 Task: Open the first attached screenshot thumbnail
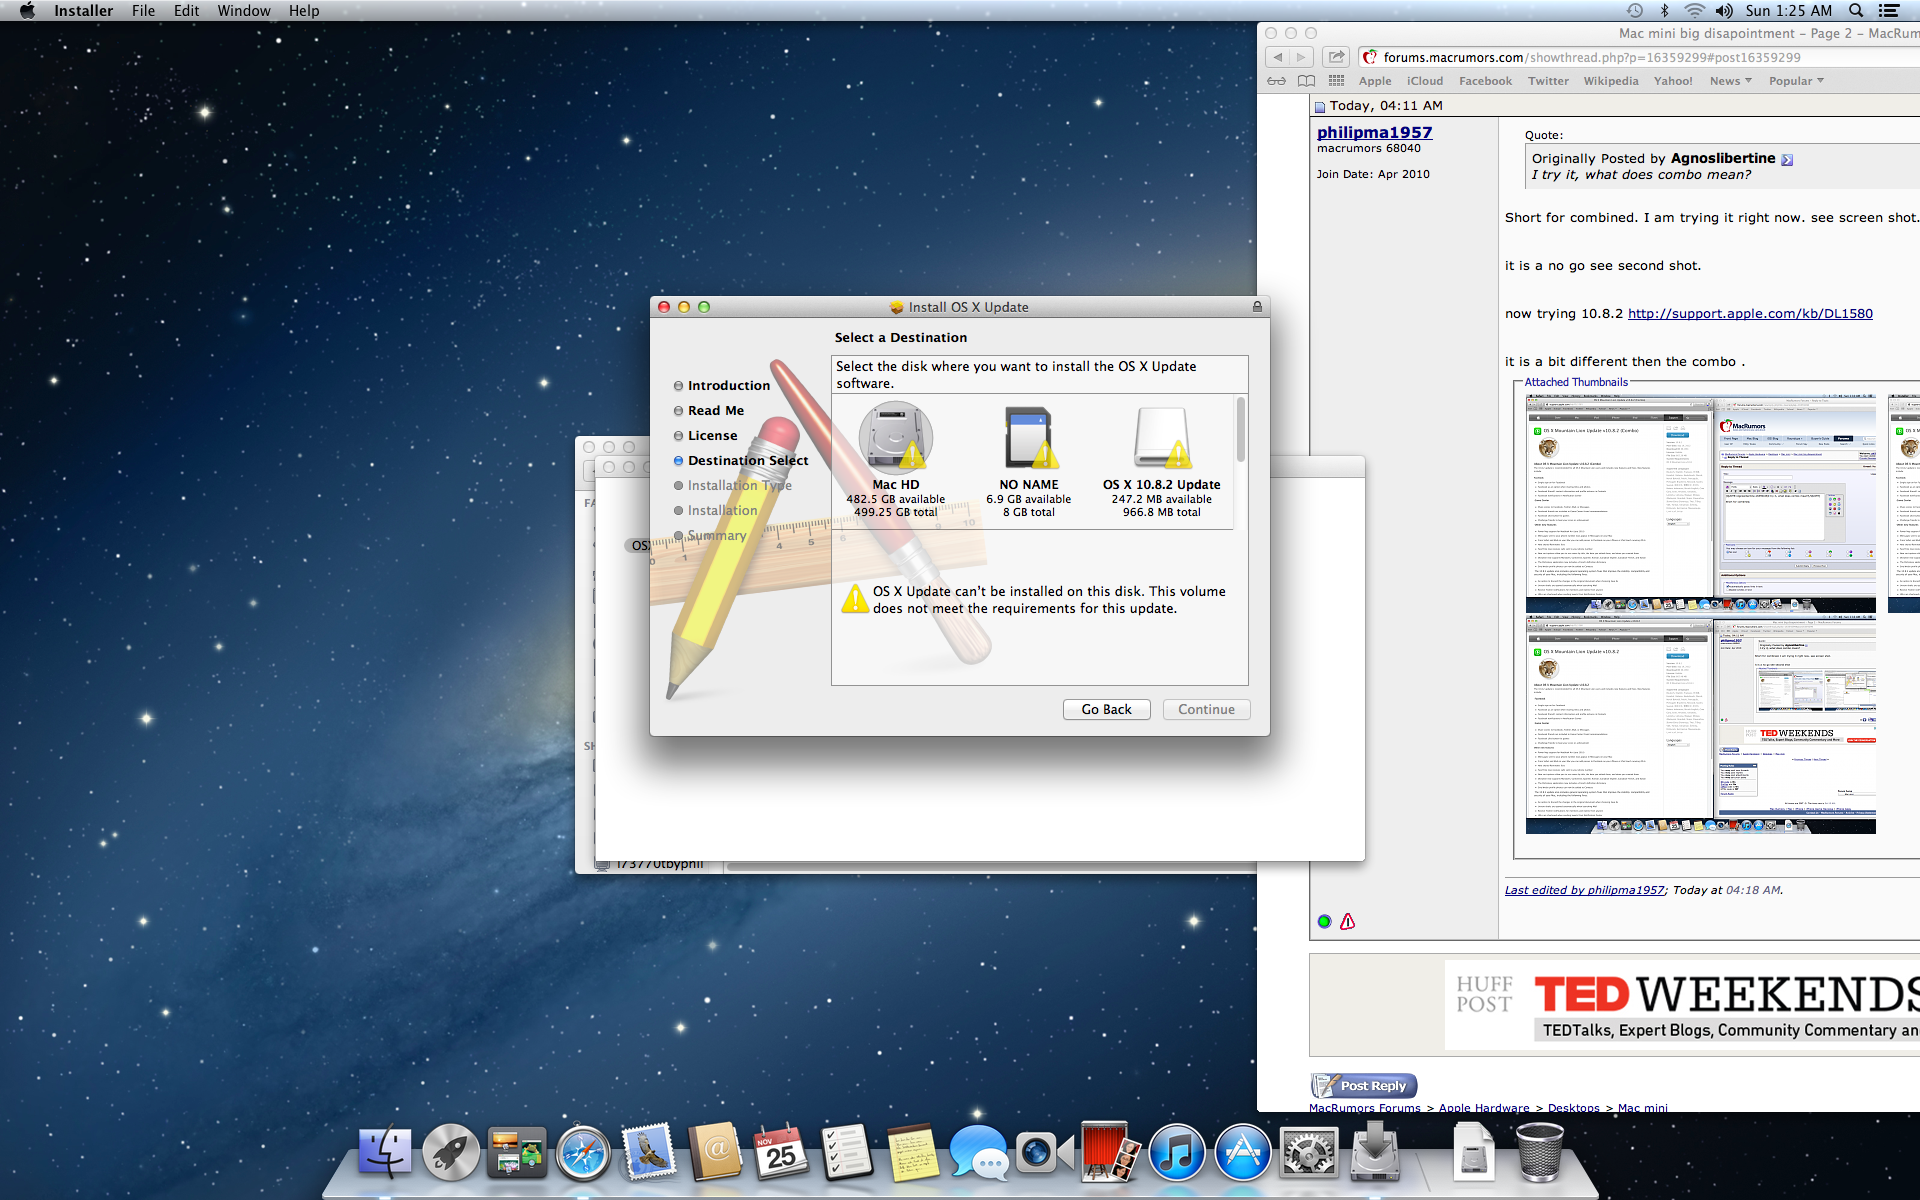[1700, 503]
